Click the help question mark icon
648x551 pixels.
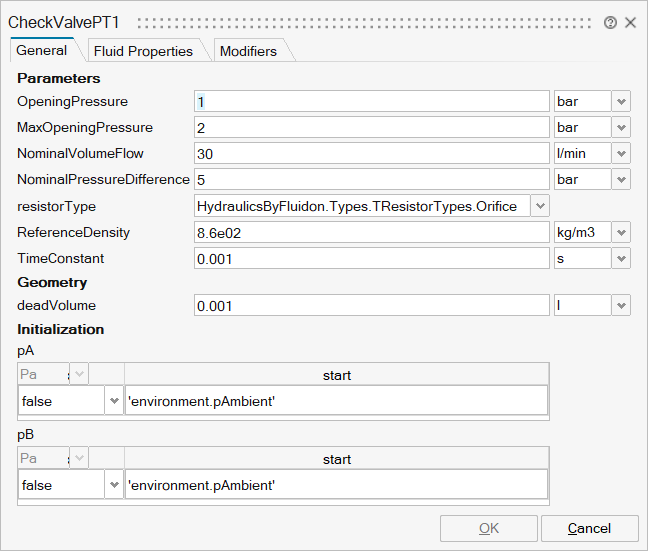[x=610, y=22]
